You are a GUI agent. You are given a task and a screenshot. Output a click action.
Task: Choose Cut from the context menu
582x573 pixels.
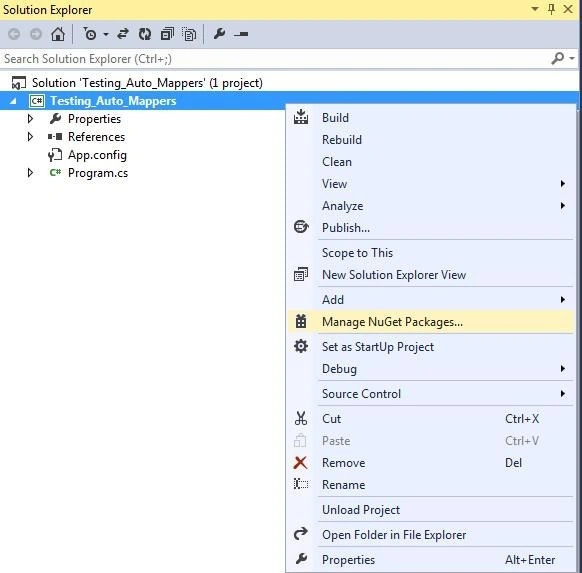[331, 419]
